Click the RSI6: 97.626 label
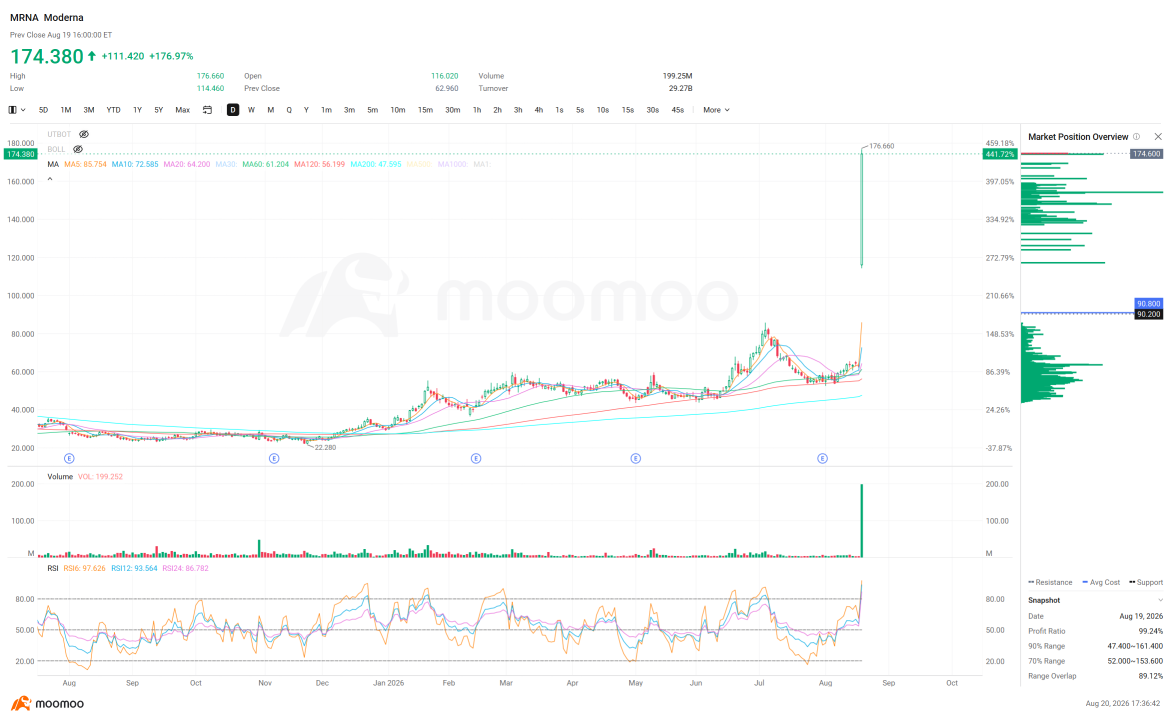Viewport: 1171px width, 720px height. (x=84, y=568)
